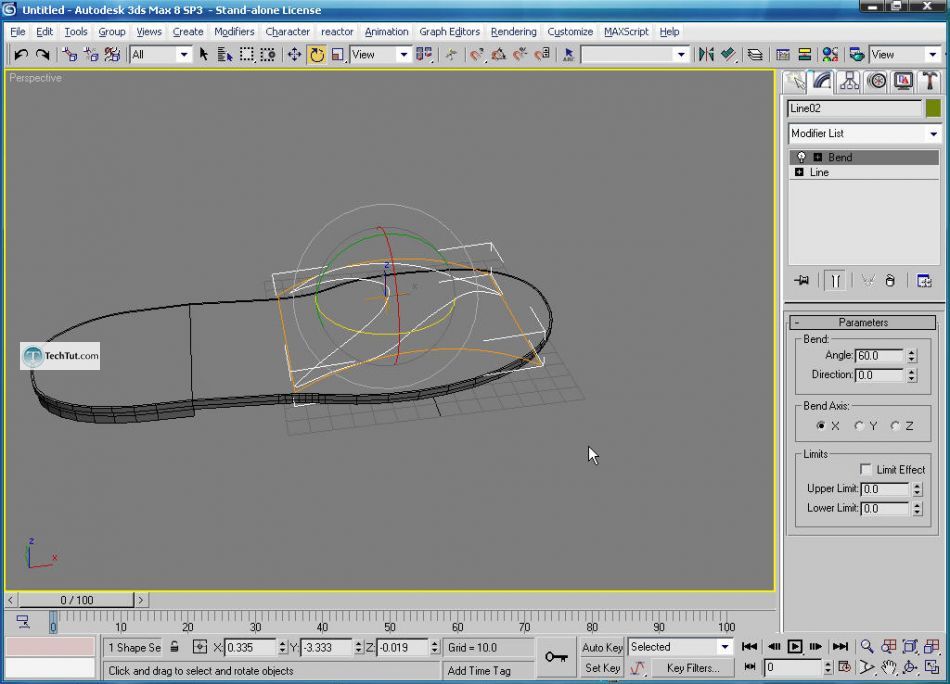Activate the Select and Scale tool
The width and height of the screenshot is (950, 684).
pyautogui.click(x=337, y=55)
